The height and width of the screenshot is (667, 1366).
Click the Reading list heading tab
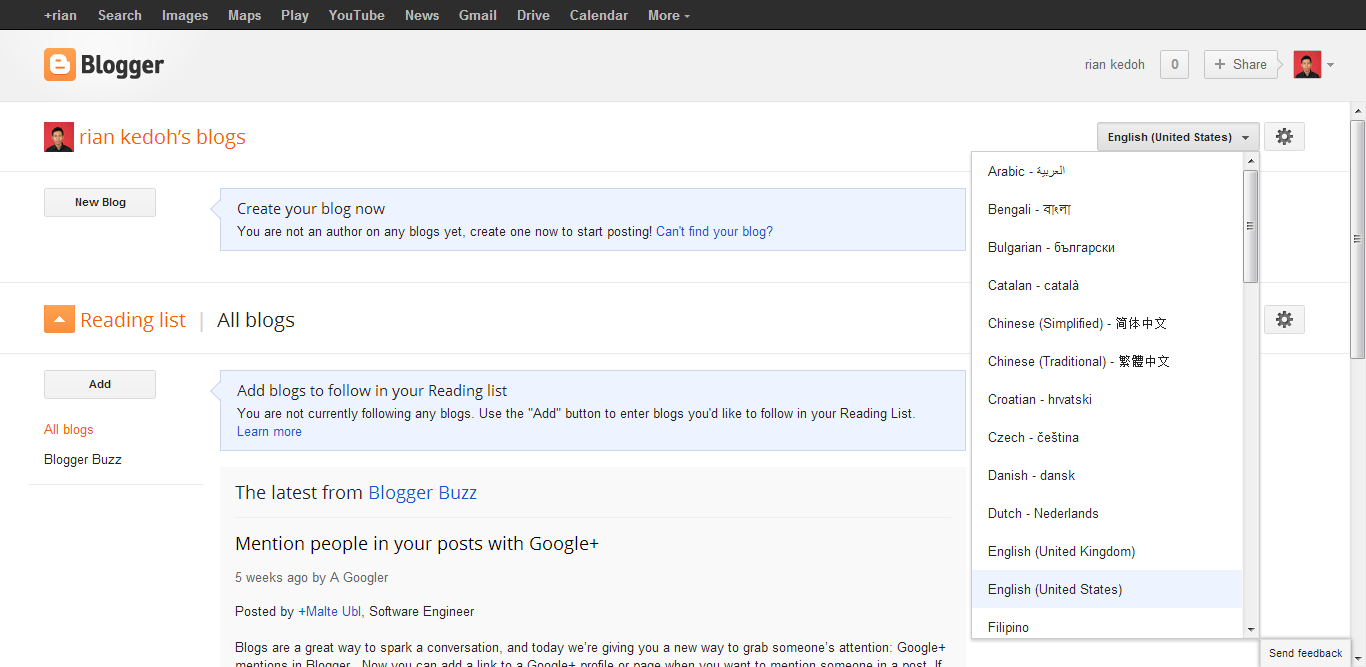pos(133,320)
